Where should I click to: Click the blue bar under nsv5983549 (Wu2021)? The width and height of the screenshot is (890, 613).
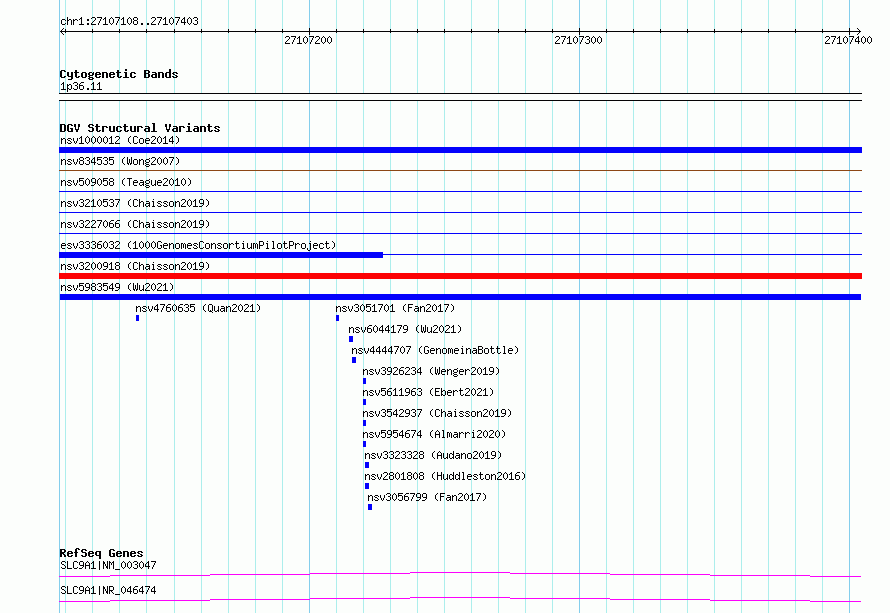click(460, 297)
